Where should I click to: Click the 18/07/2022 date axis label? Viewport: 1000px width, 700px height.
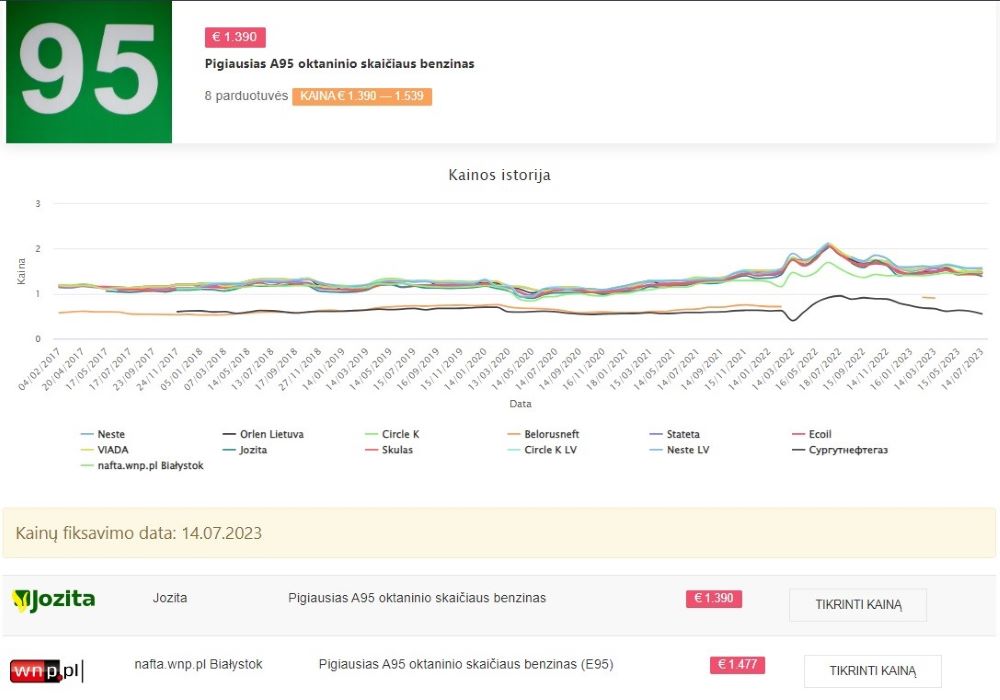point(820,368)
